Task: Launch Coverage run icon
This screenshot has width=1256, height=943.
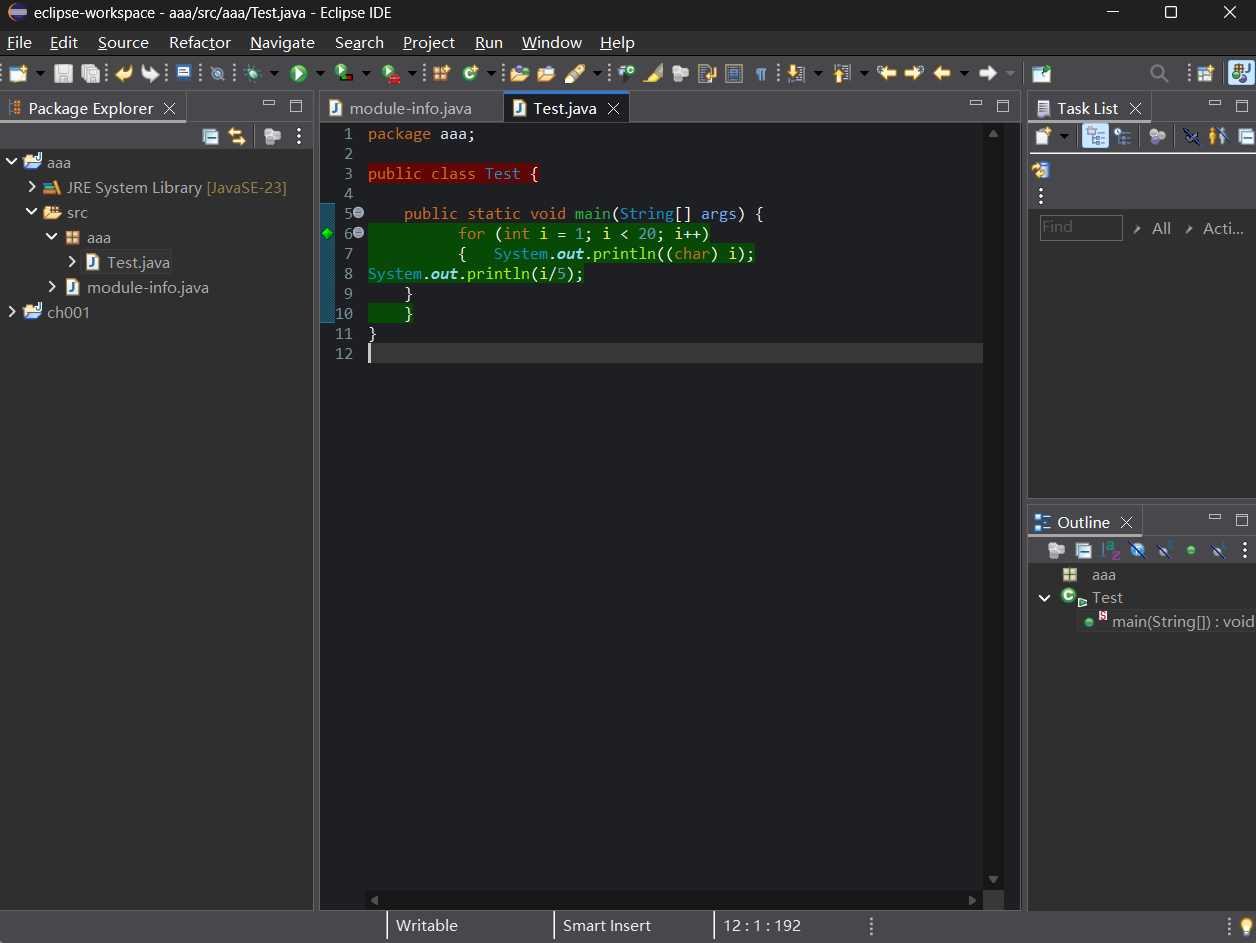Action: (x=343, y=73)
